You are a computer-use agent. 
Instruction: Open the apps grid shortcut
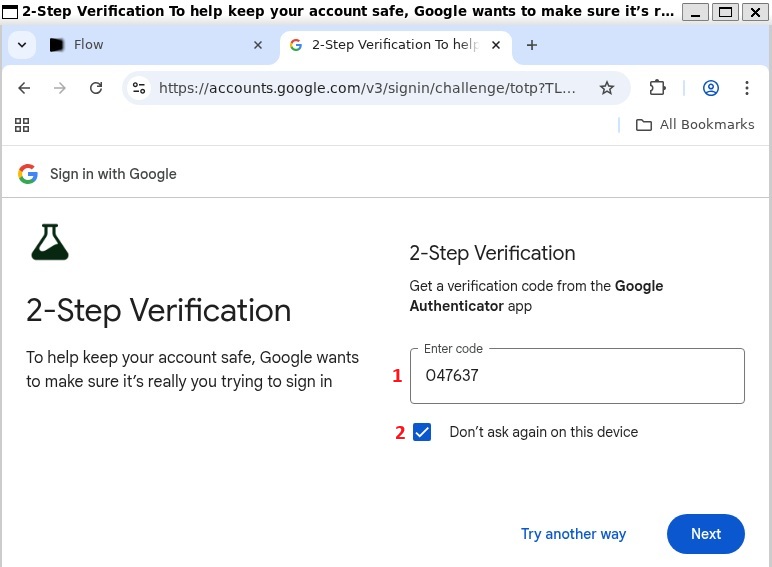(x=22, y=125)
